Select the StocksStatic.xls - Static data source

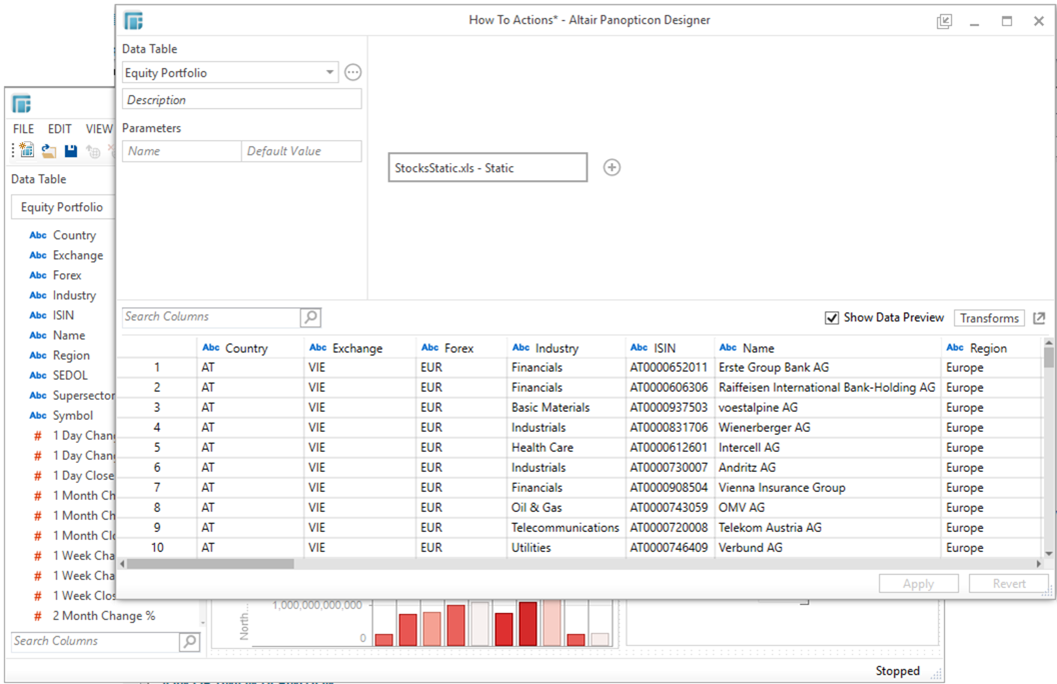point(487,168)
